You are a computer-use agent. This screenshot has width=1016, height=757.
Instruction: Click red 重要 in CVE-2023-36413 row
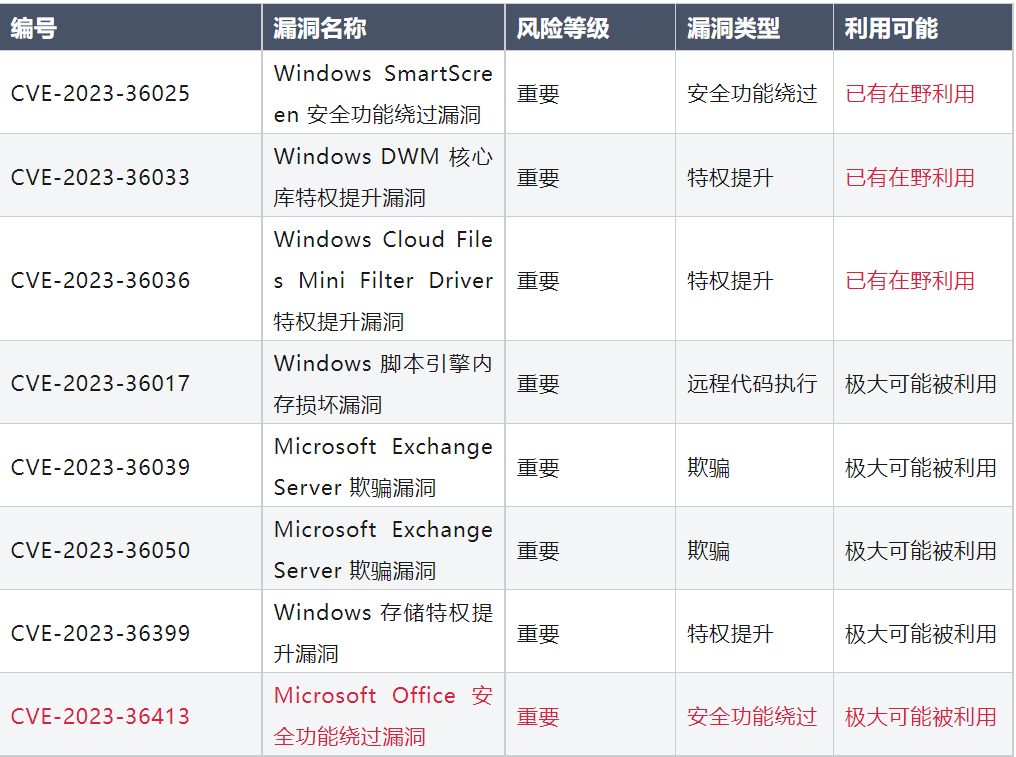(538, 716)
